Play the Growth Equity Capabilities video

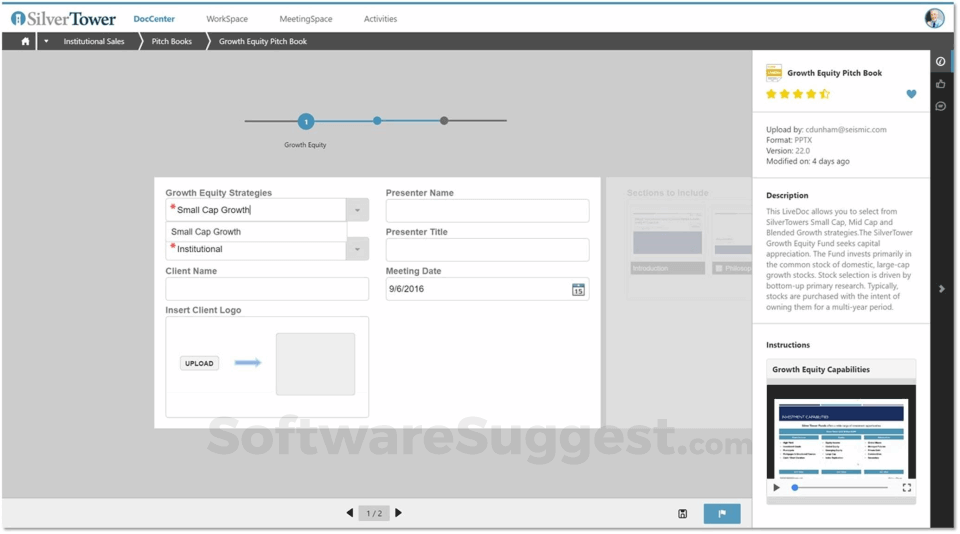click(776, 487)
